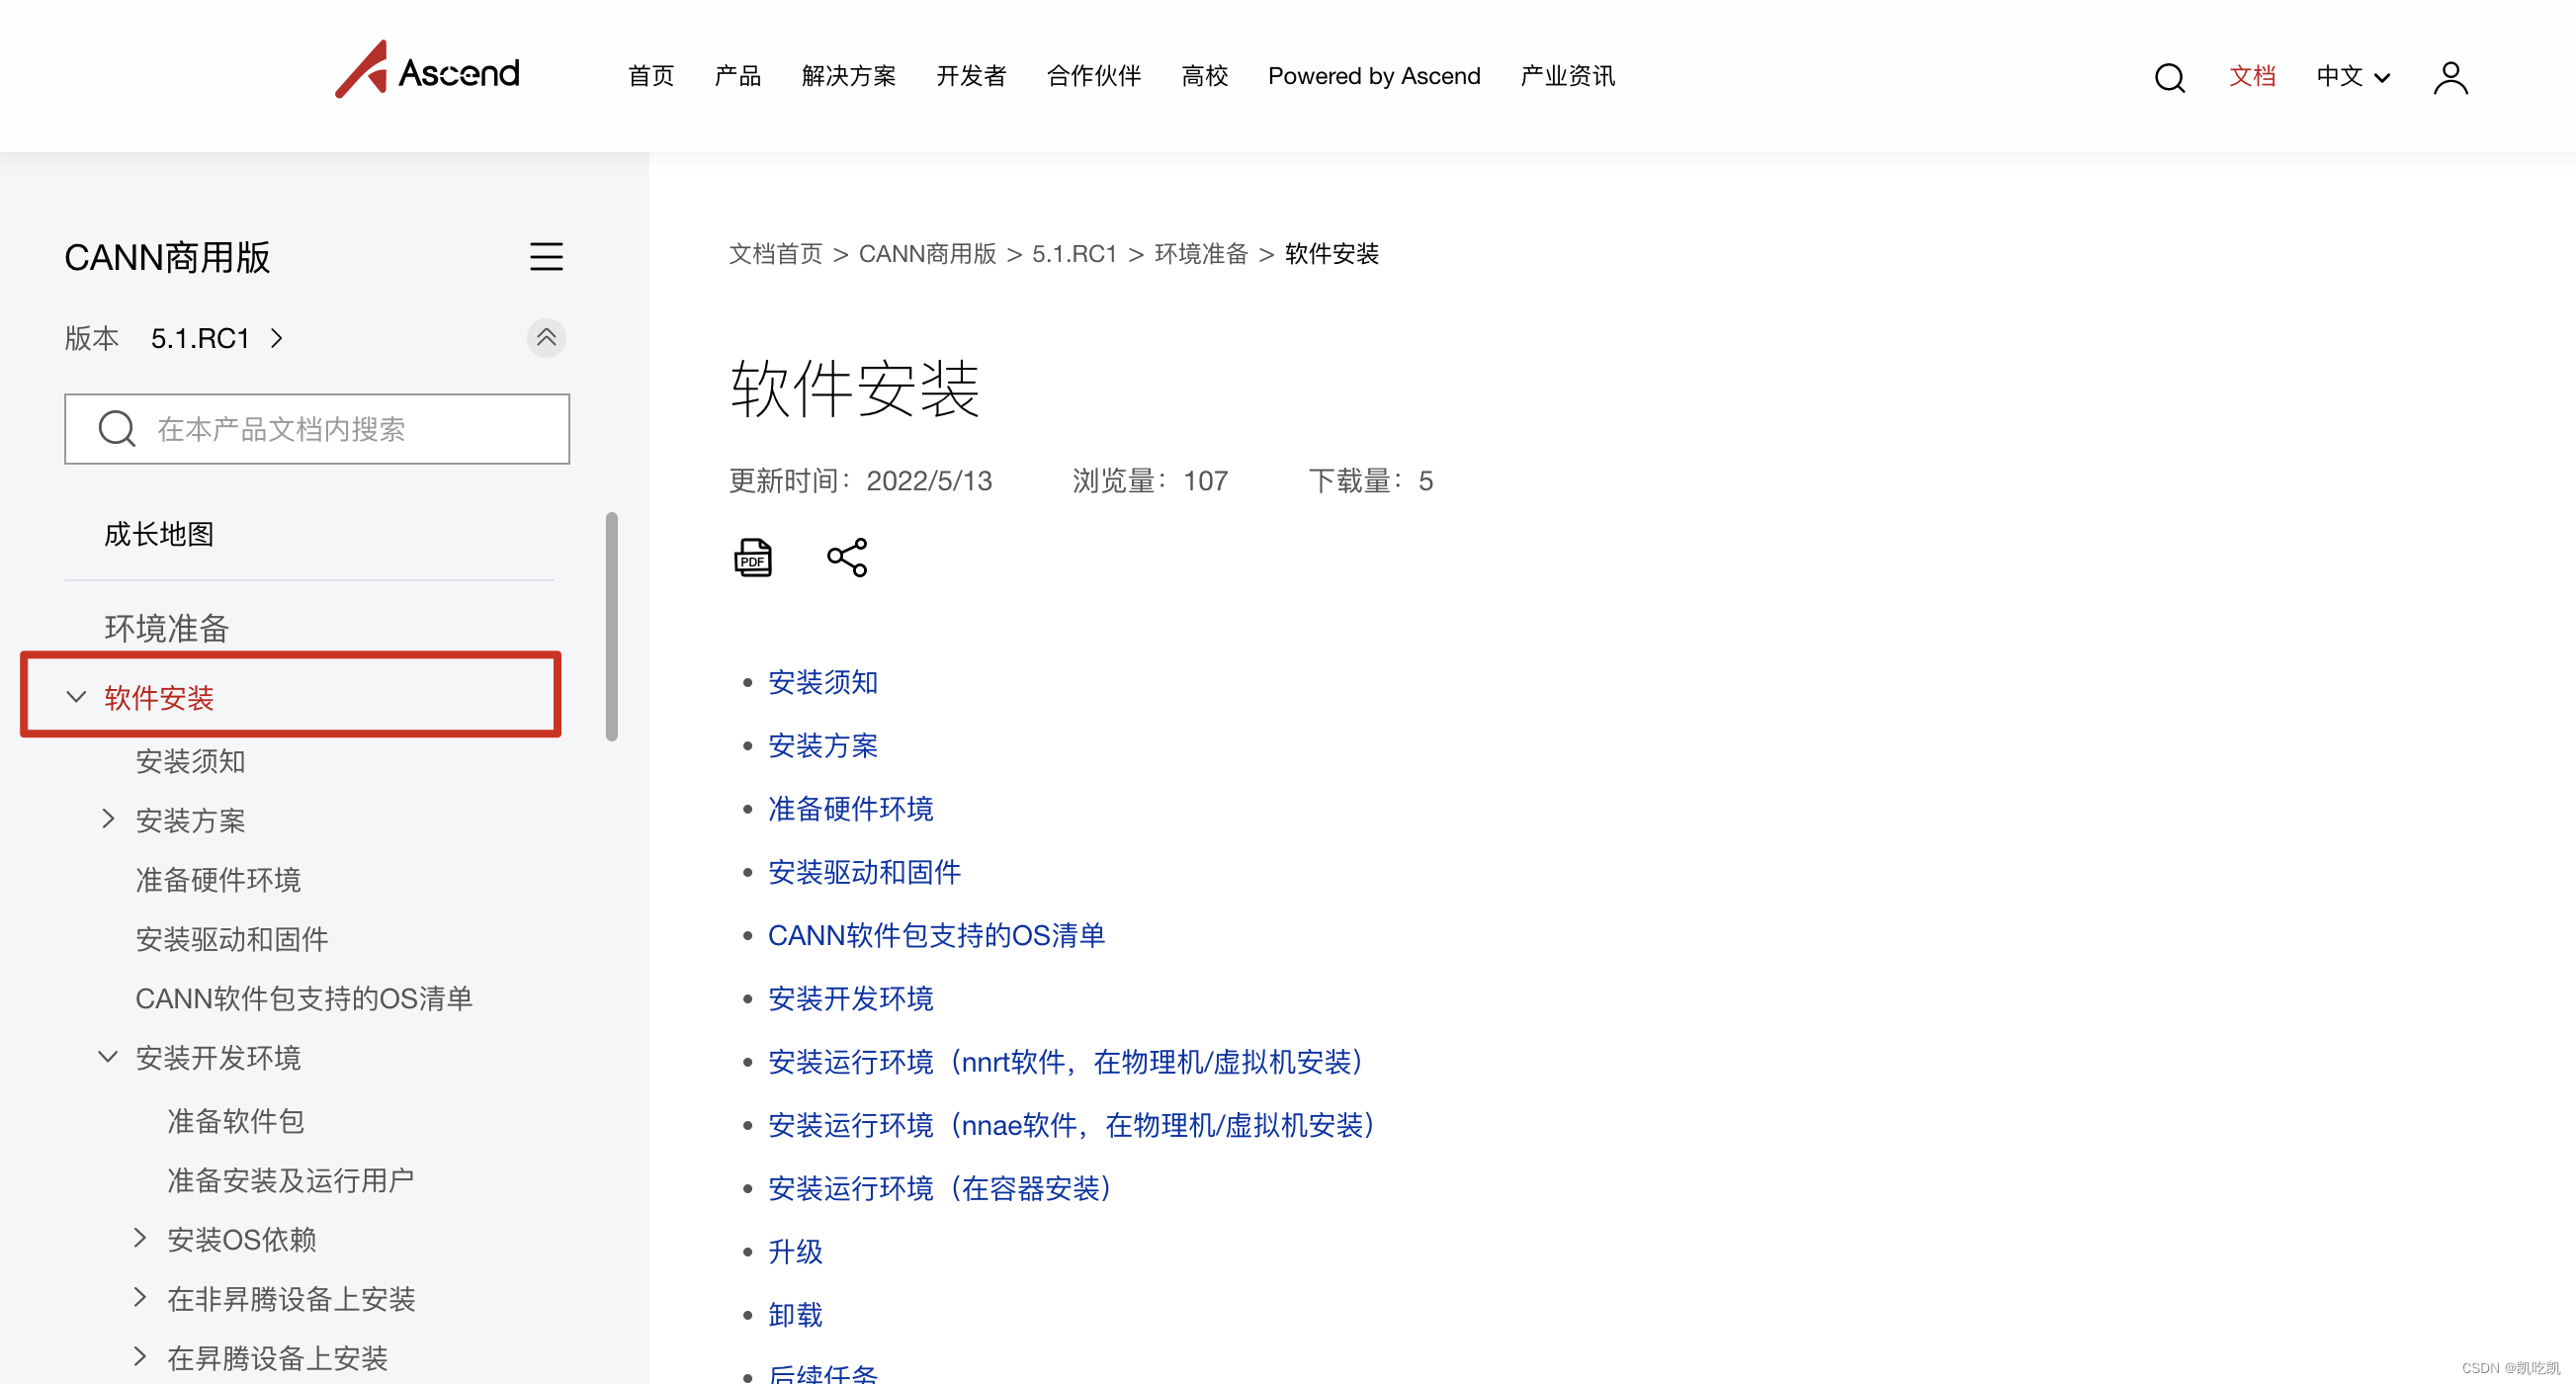Click the share icon under title
Viewport: 2576px width, 1384px height.
847,557
